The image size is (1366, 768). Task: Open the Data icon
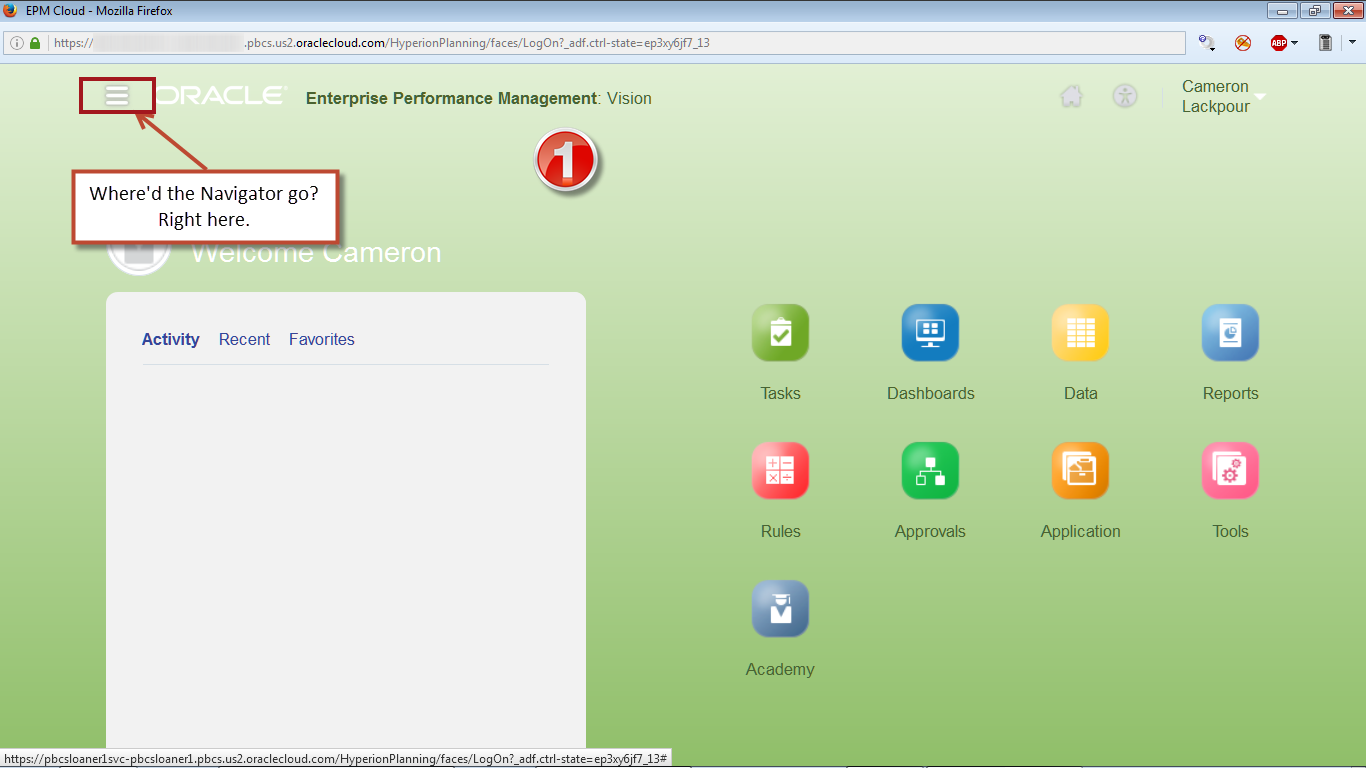[x=1080, y=333]
